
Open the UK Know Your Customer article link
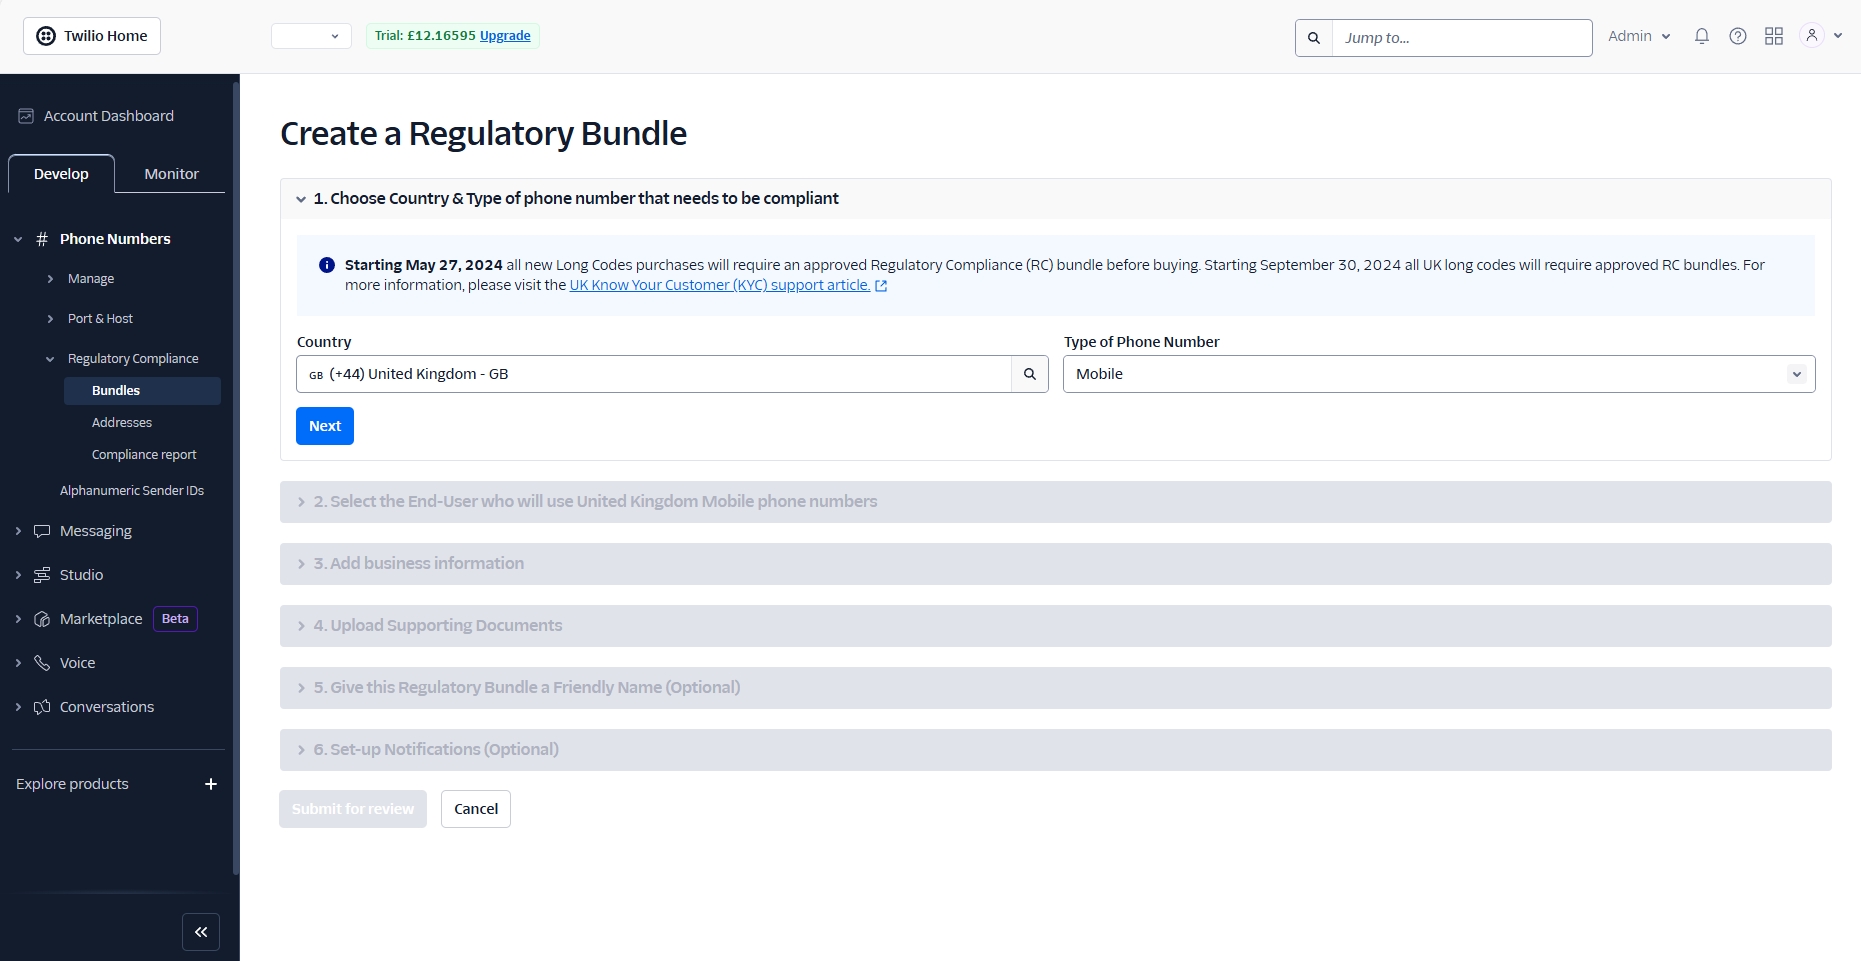(719, 285)
